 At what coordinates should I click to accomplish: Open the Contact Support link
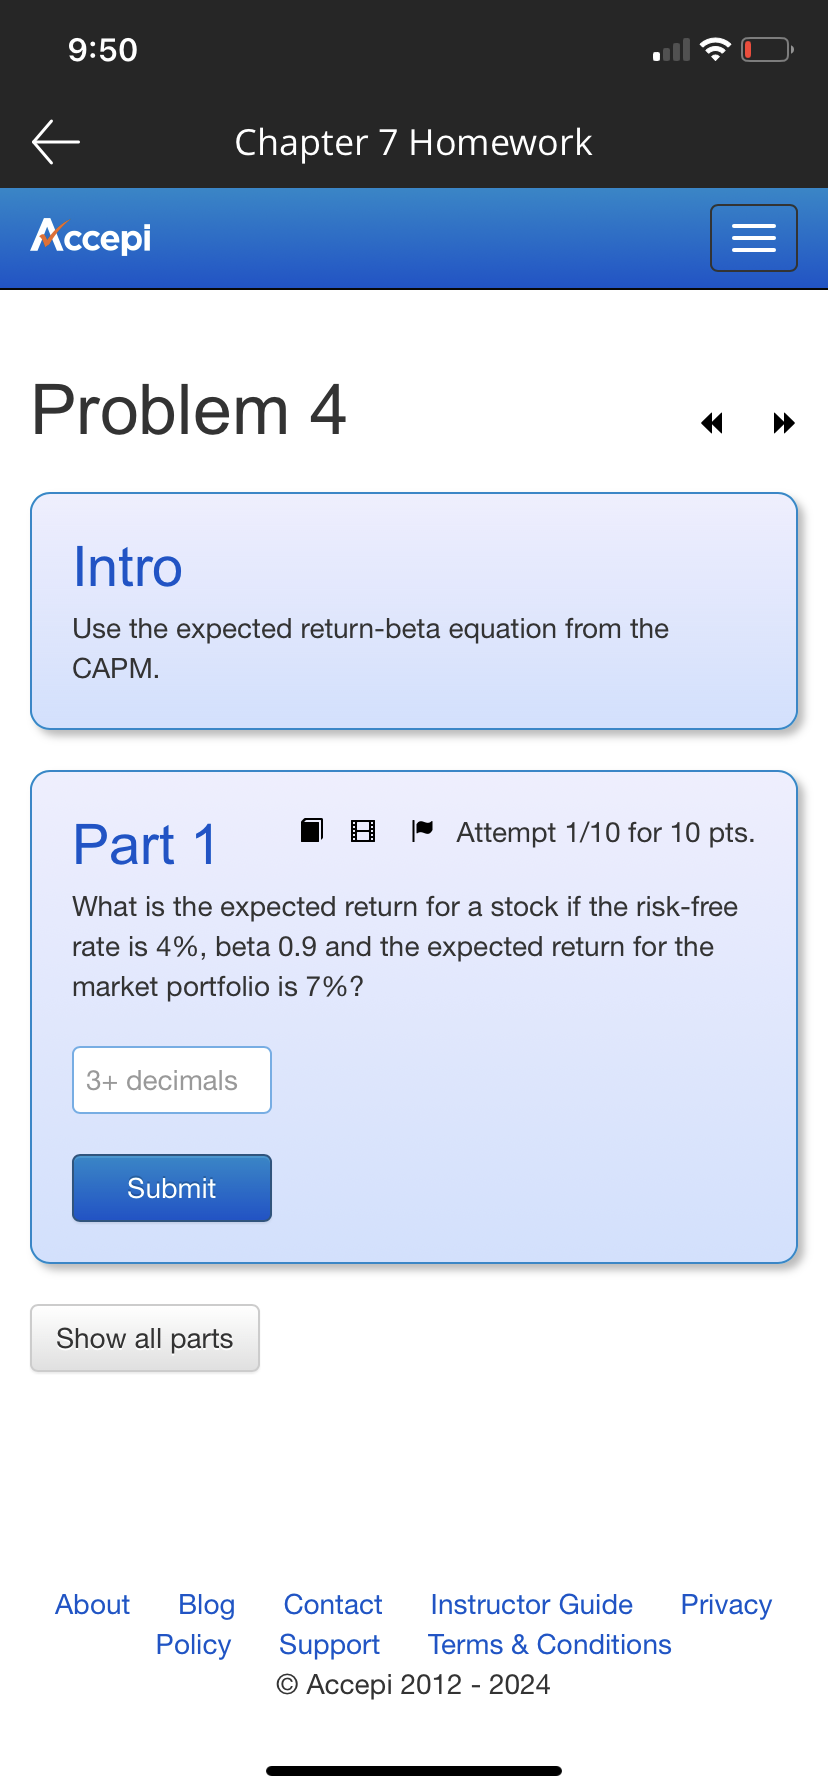[x=332, y=1624]
